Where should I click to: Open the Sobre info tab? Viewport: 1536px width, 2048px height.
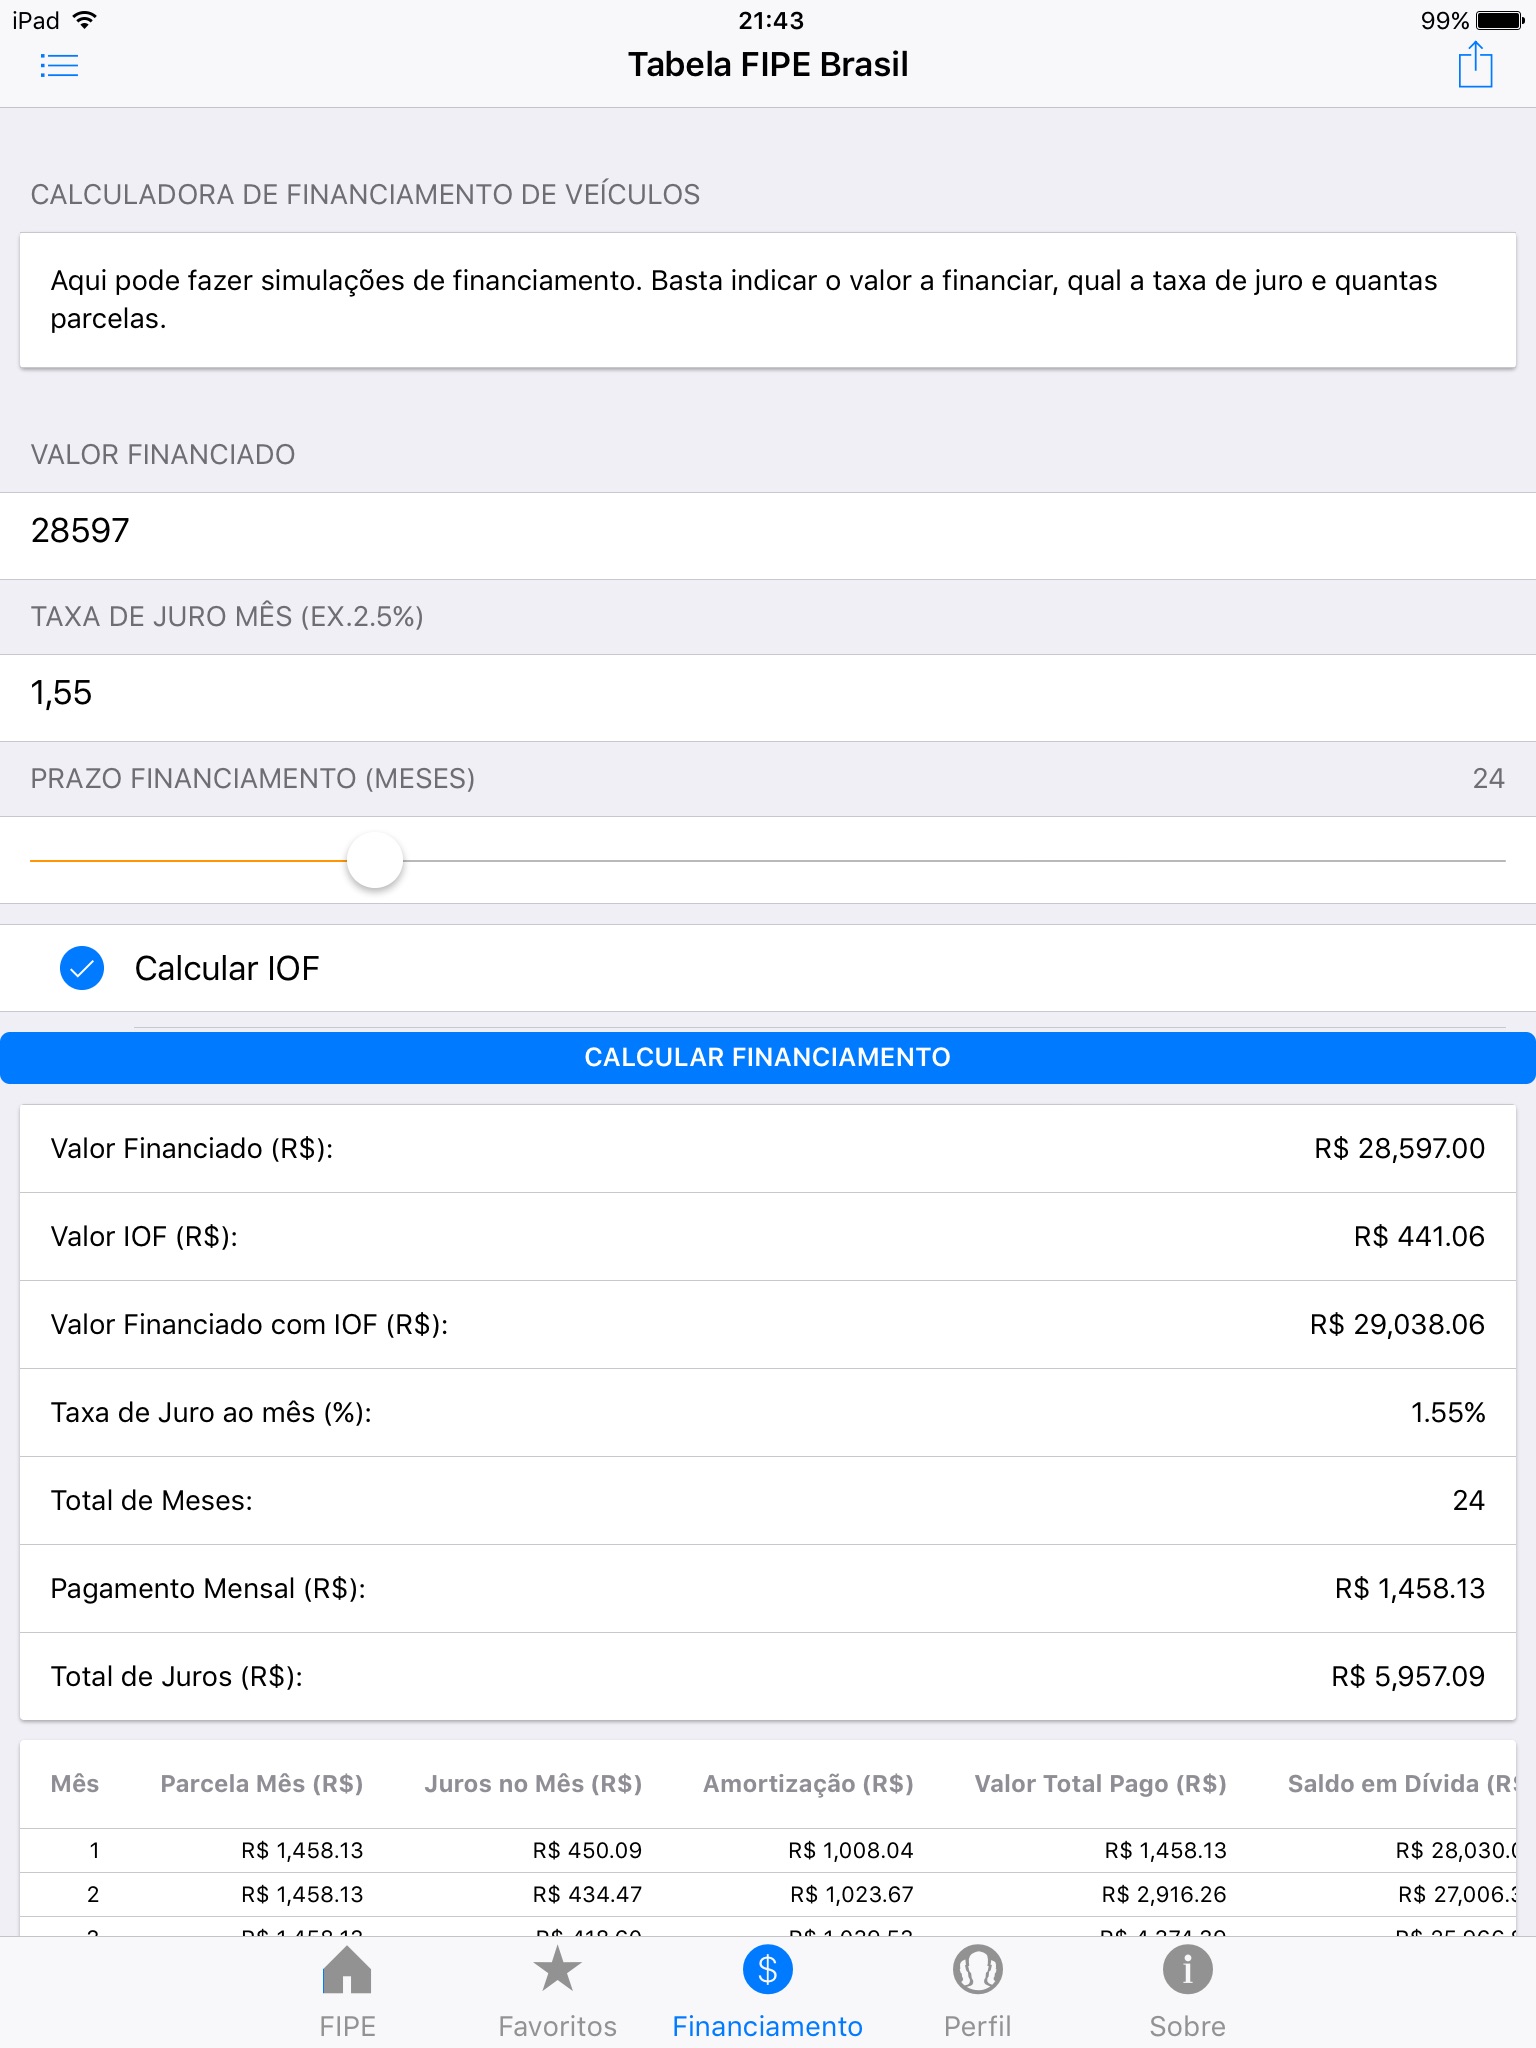coord(1187,1990)
